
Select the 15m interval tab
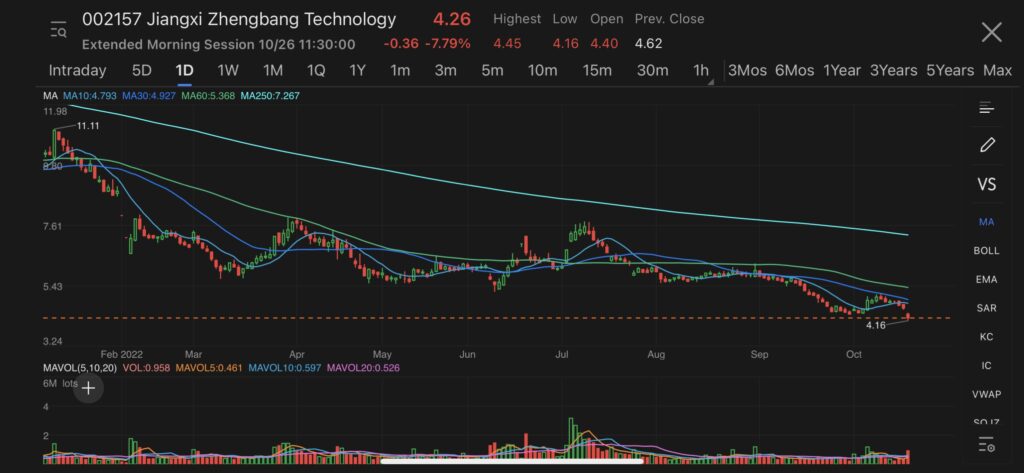(x=597, y=71)
